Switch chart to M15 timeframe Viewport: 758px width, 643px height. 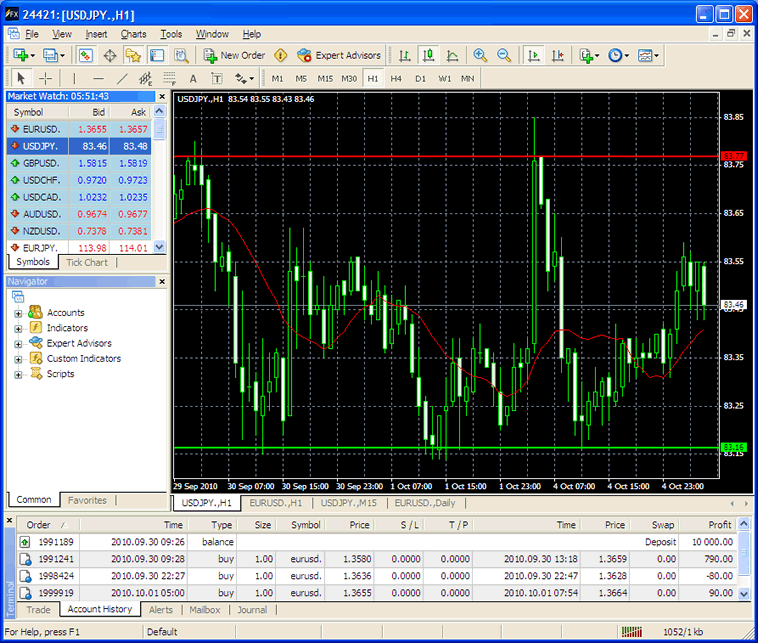(325, 78)
